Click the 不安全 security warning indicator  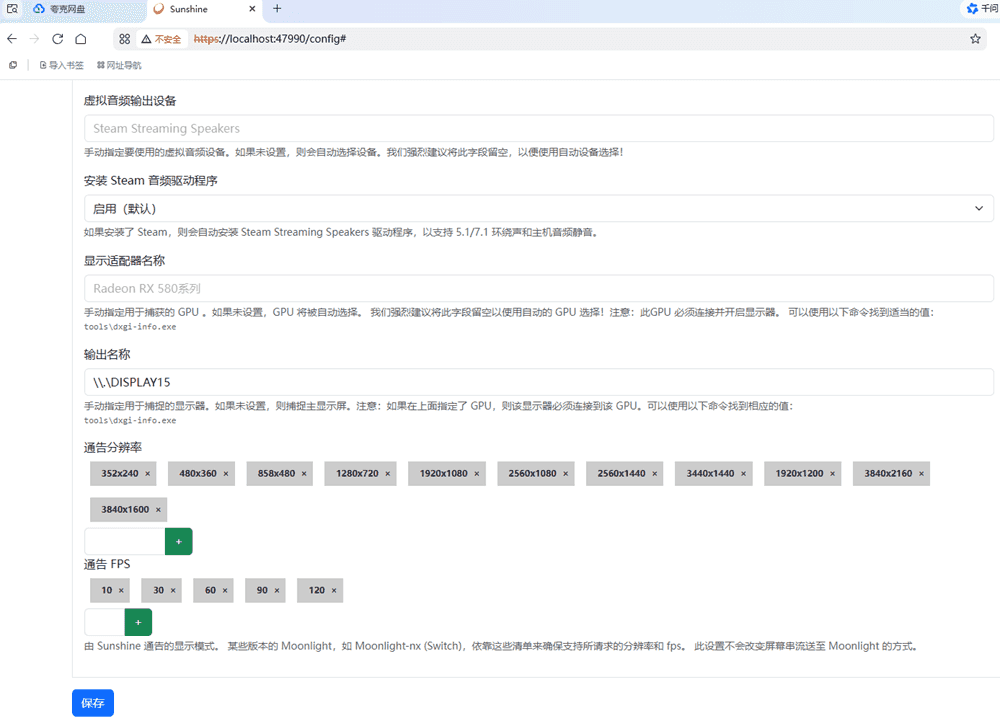tap(161, 39)
